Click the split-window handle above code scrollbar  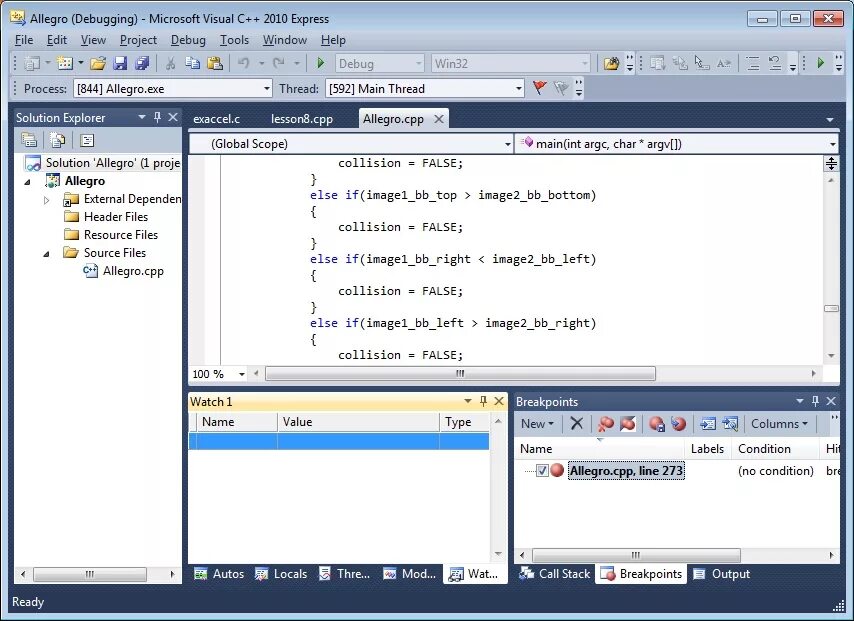click(x=831, y=163)
